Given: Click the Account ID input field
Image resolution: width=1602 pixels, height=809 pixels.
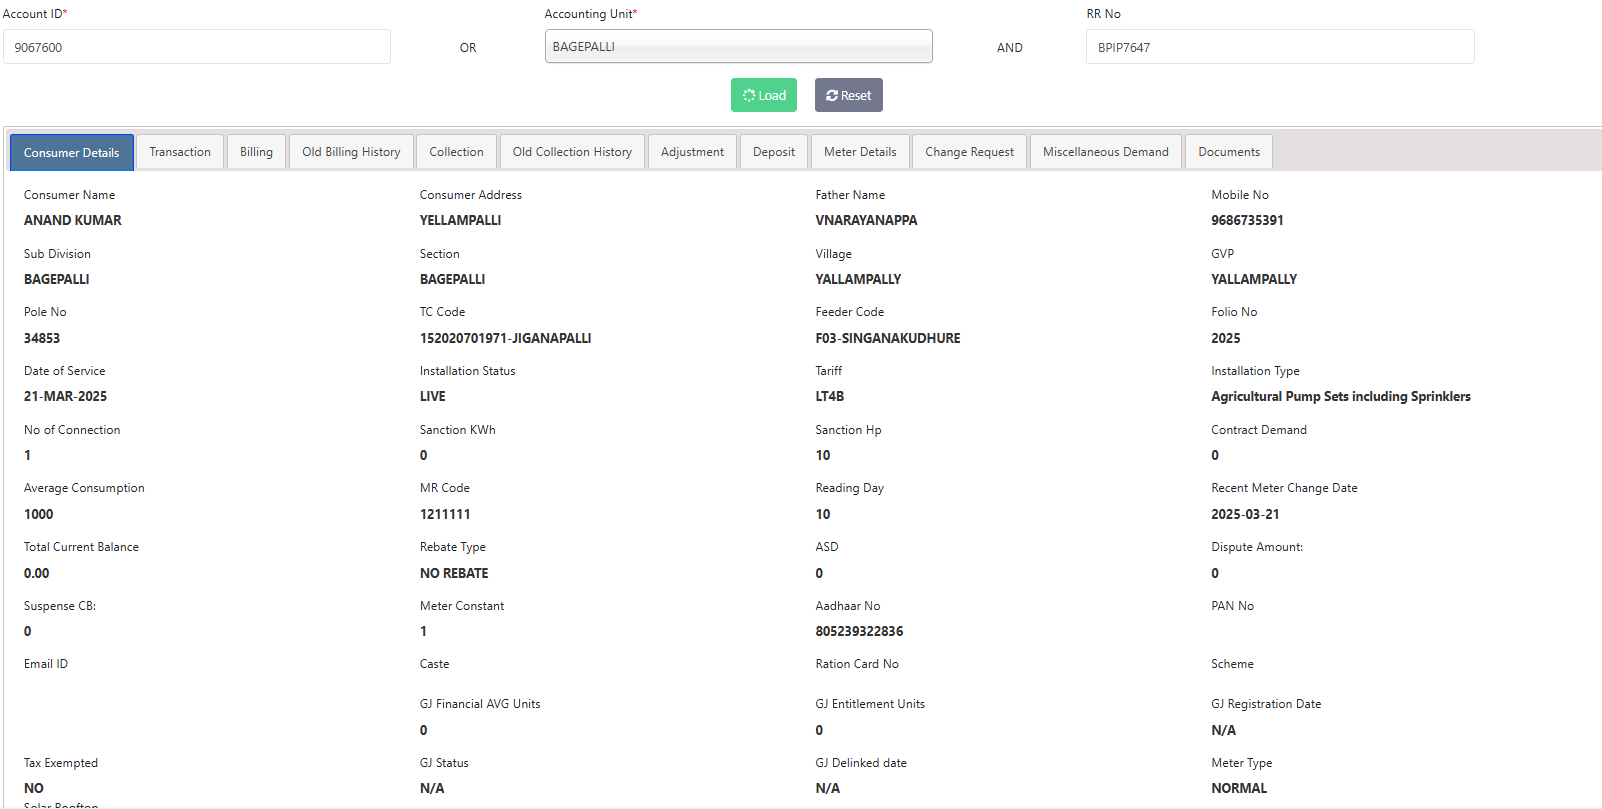Looking at the screenshot, I should (197, 47).
